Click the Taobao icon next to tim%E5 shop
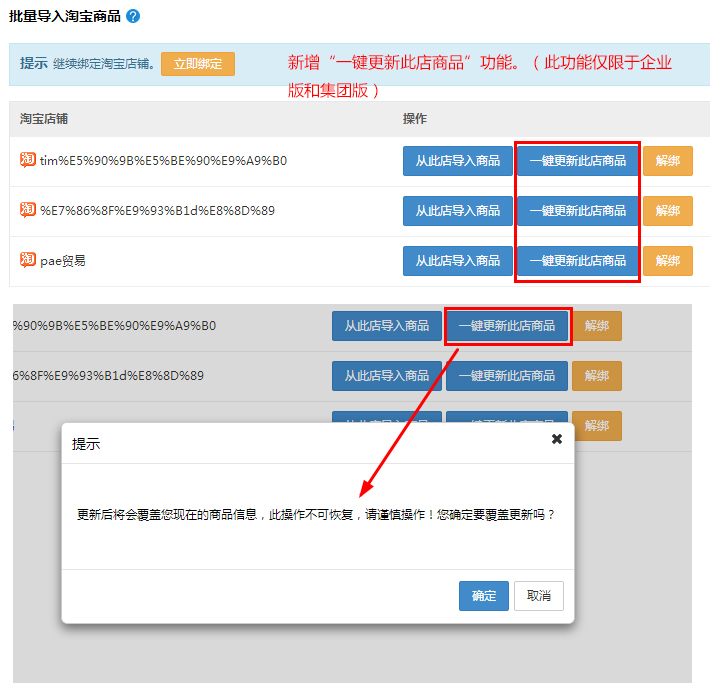710x696 pixels. point(28,160)
